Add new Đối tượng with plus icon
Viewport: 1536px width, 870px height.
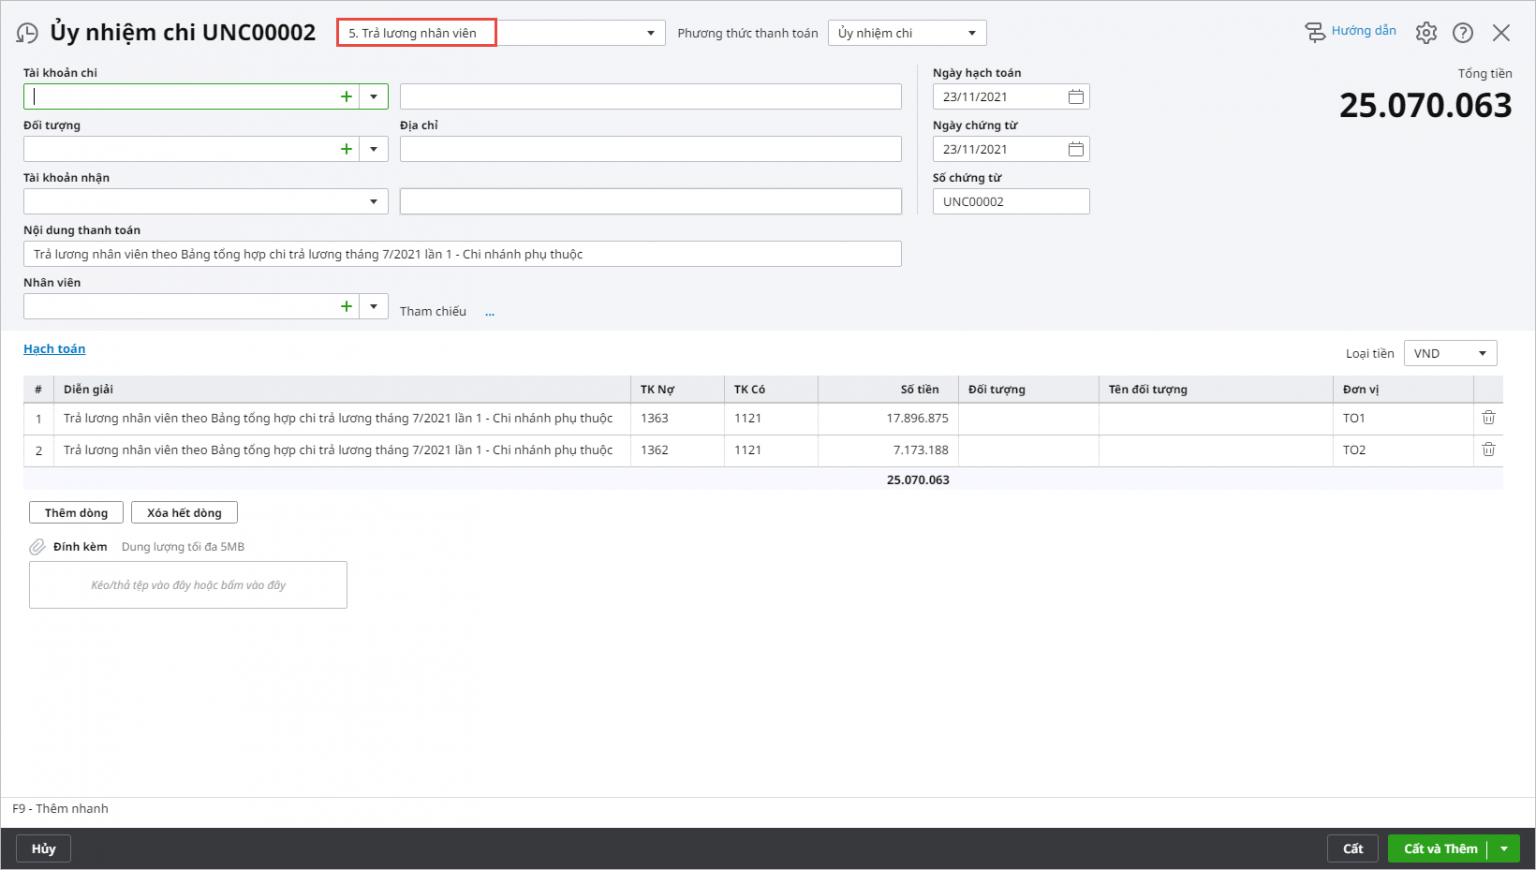(346, 149)
